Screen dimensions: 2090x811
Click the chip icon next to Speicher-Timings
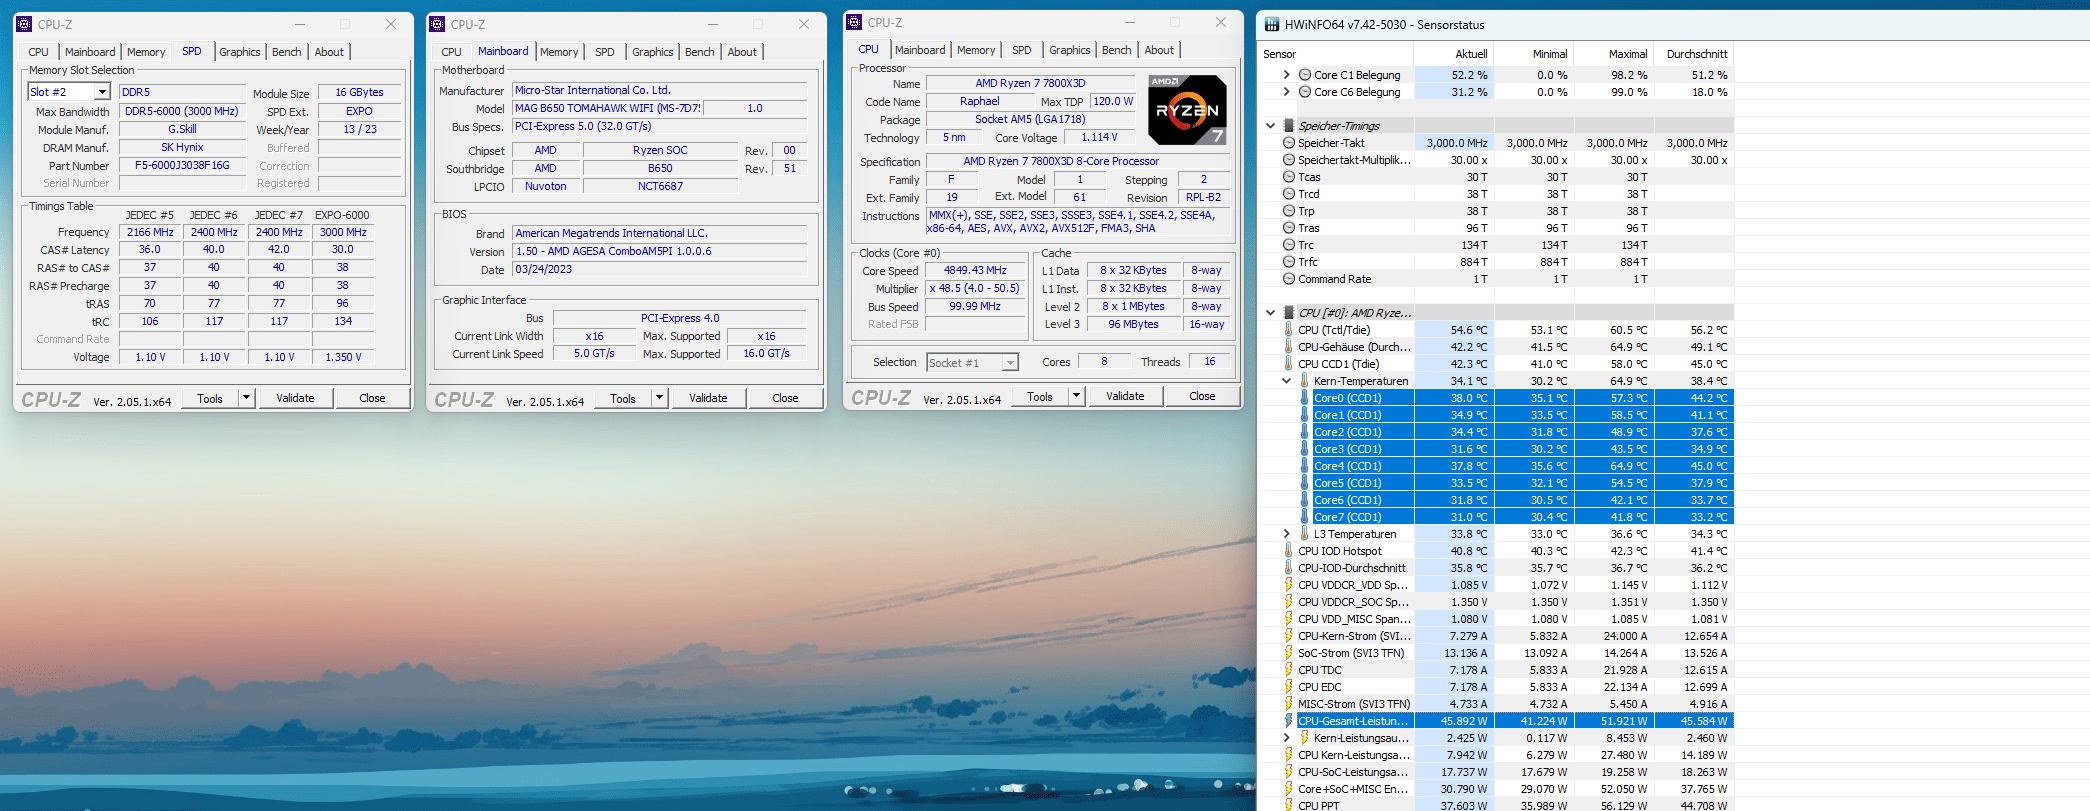click(x=1289, y=126)
